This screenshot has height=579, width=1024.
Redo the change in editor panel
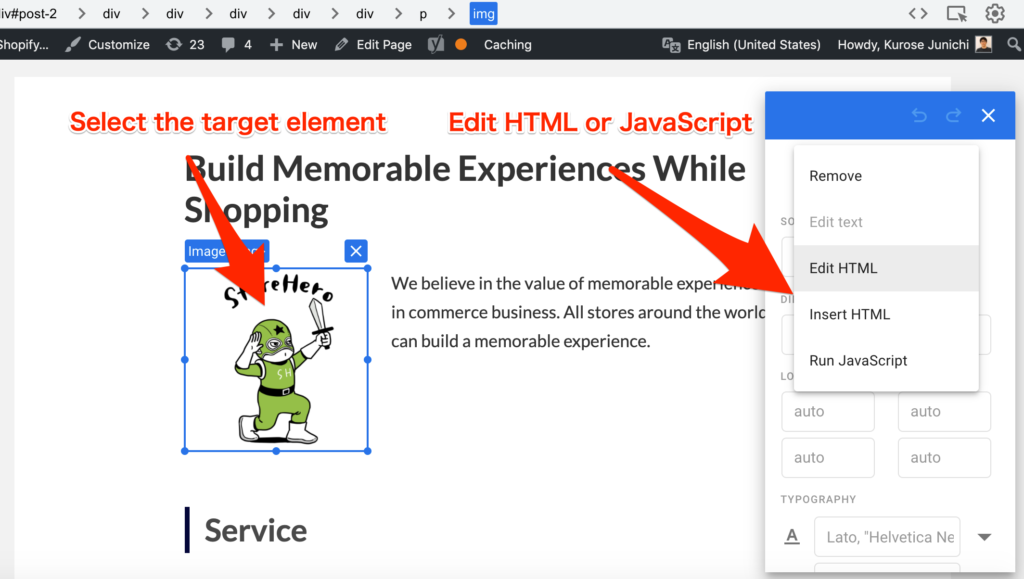(953, 116)
